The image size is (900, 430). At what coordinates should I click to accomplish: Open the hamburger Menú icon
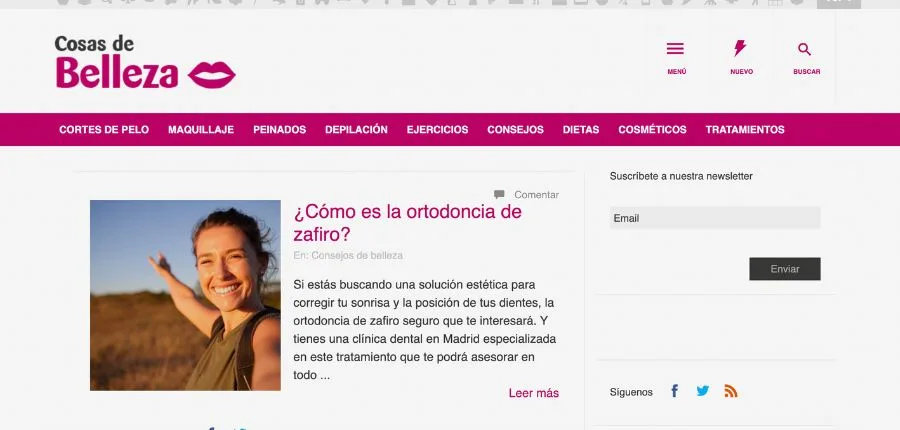click(676, 49)
